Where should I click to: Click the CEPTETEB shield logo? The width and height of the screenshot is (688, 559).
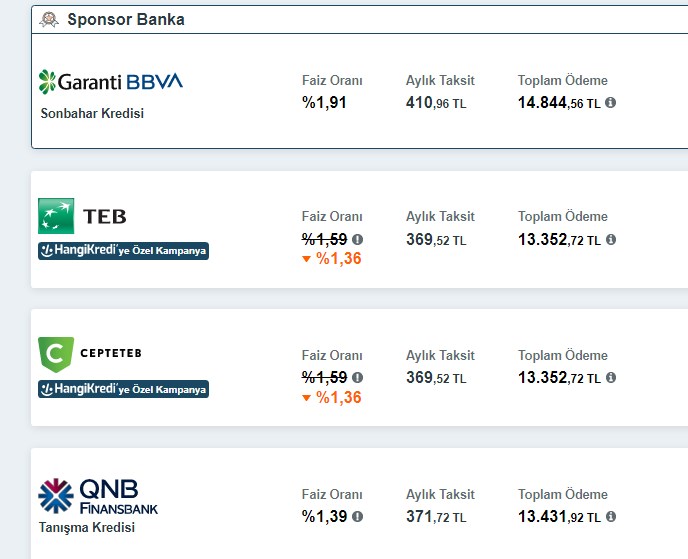tap(56, 354)
